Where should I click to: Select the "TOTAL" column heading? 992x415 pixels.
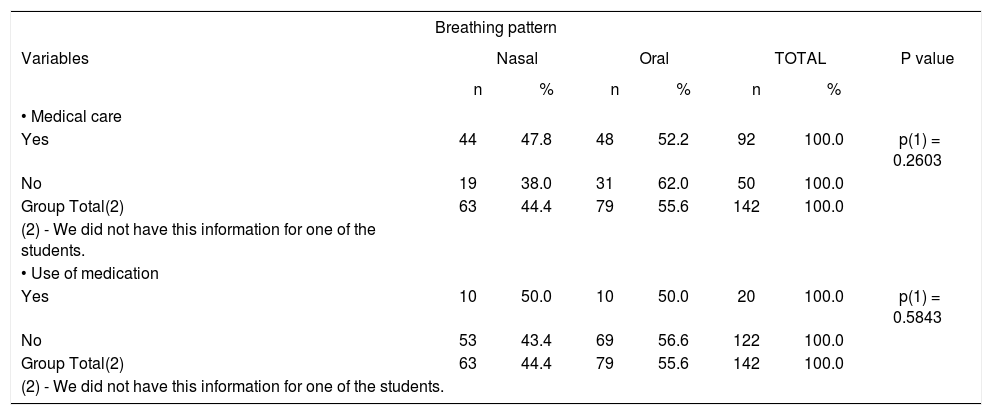800,58
